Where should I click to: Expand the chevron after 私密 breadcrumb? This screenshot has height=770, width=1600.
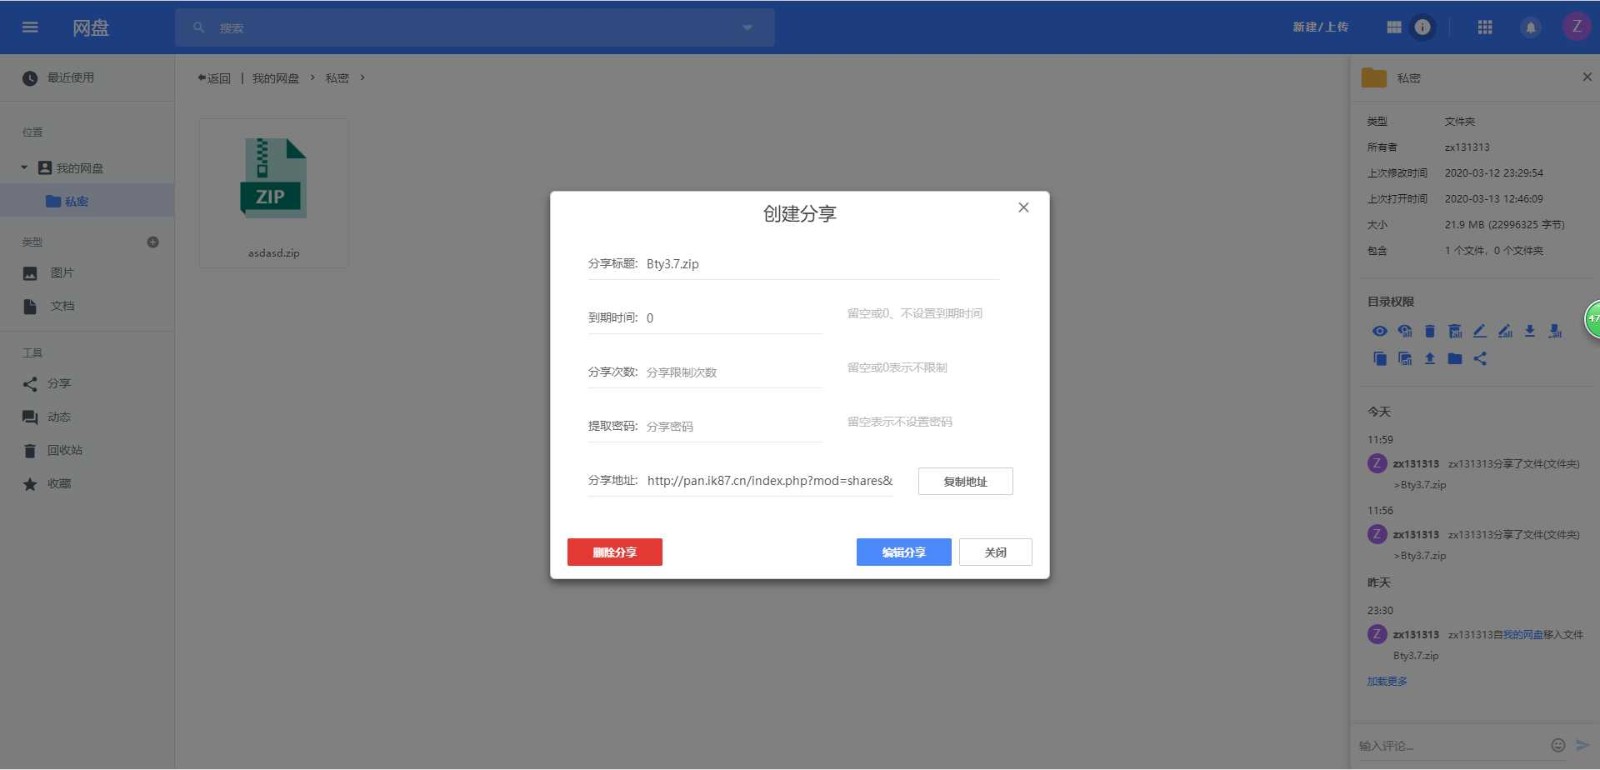[362, 78]
